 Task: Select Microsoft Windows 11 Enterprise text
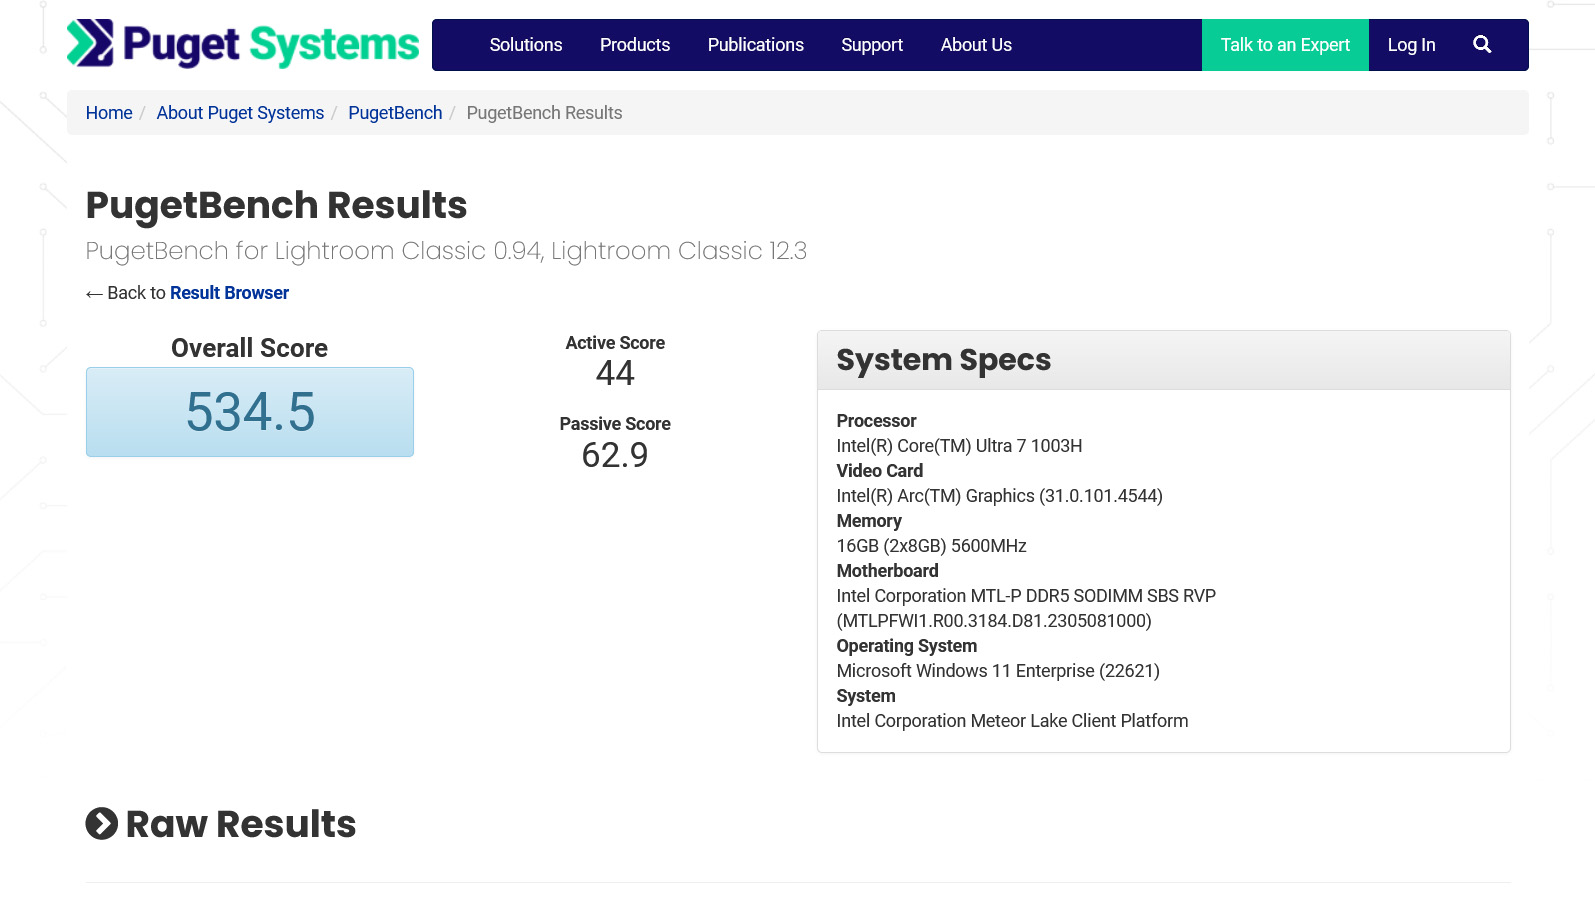(x=998, y=671)
